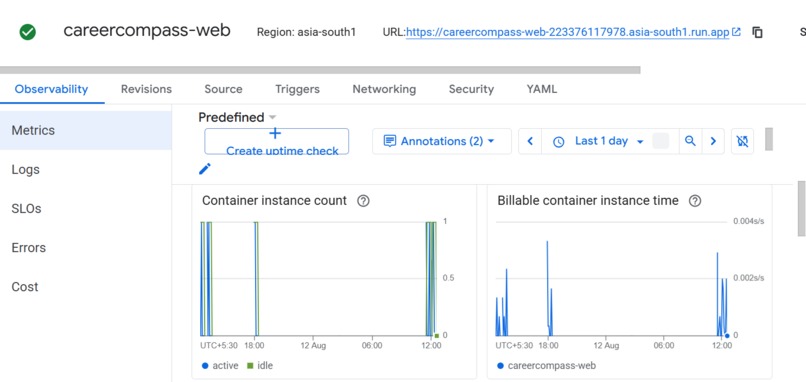Click the Billable container instance time chart plot

coord(612,279)
